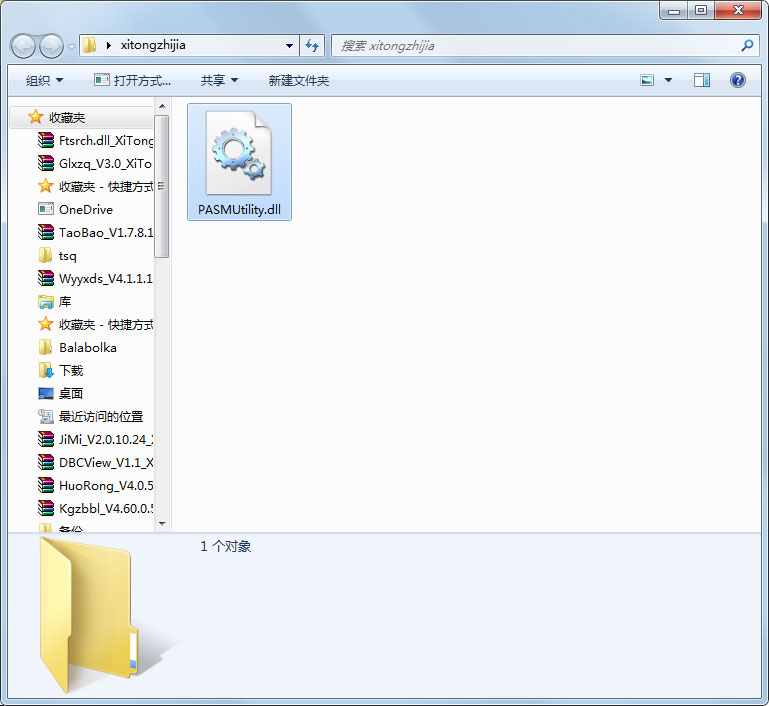This screenshot has height=706, width=769.
Task: Click the 打开方式... toolbar button
Action: (x=132, y=80)
